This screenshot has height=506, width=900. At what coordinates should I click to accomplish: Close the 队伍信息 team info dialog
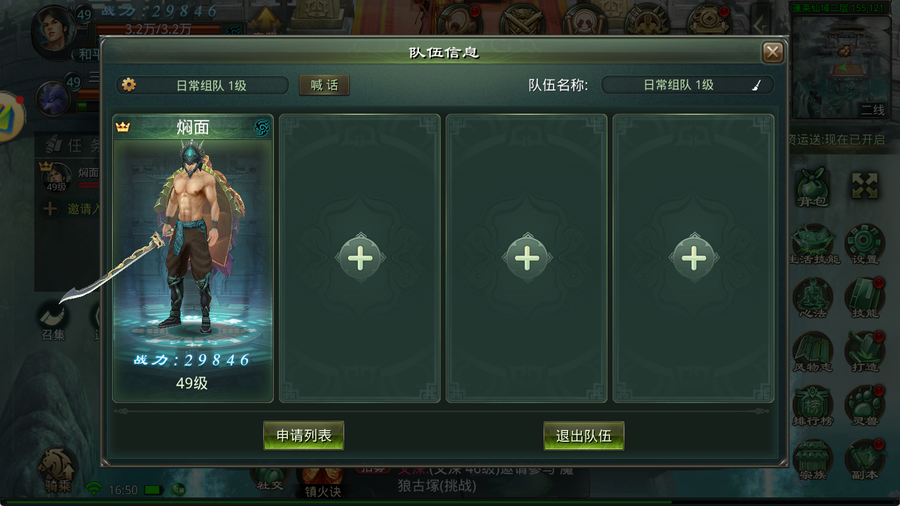coord(773,53)
